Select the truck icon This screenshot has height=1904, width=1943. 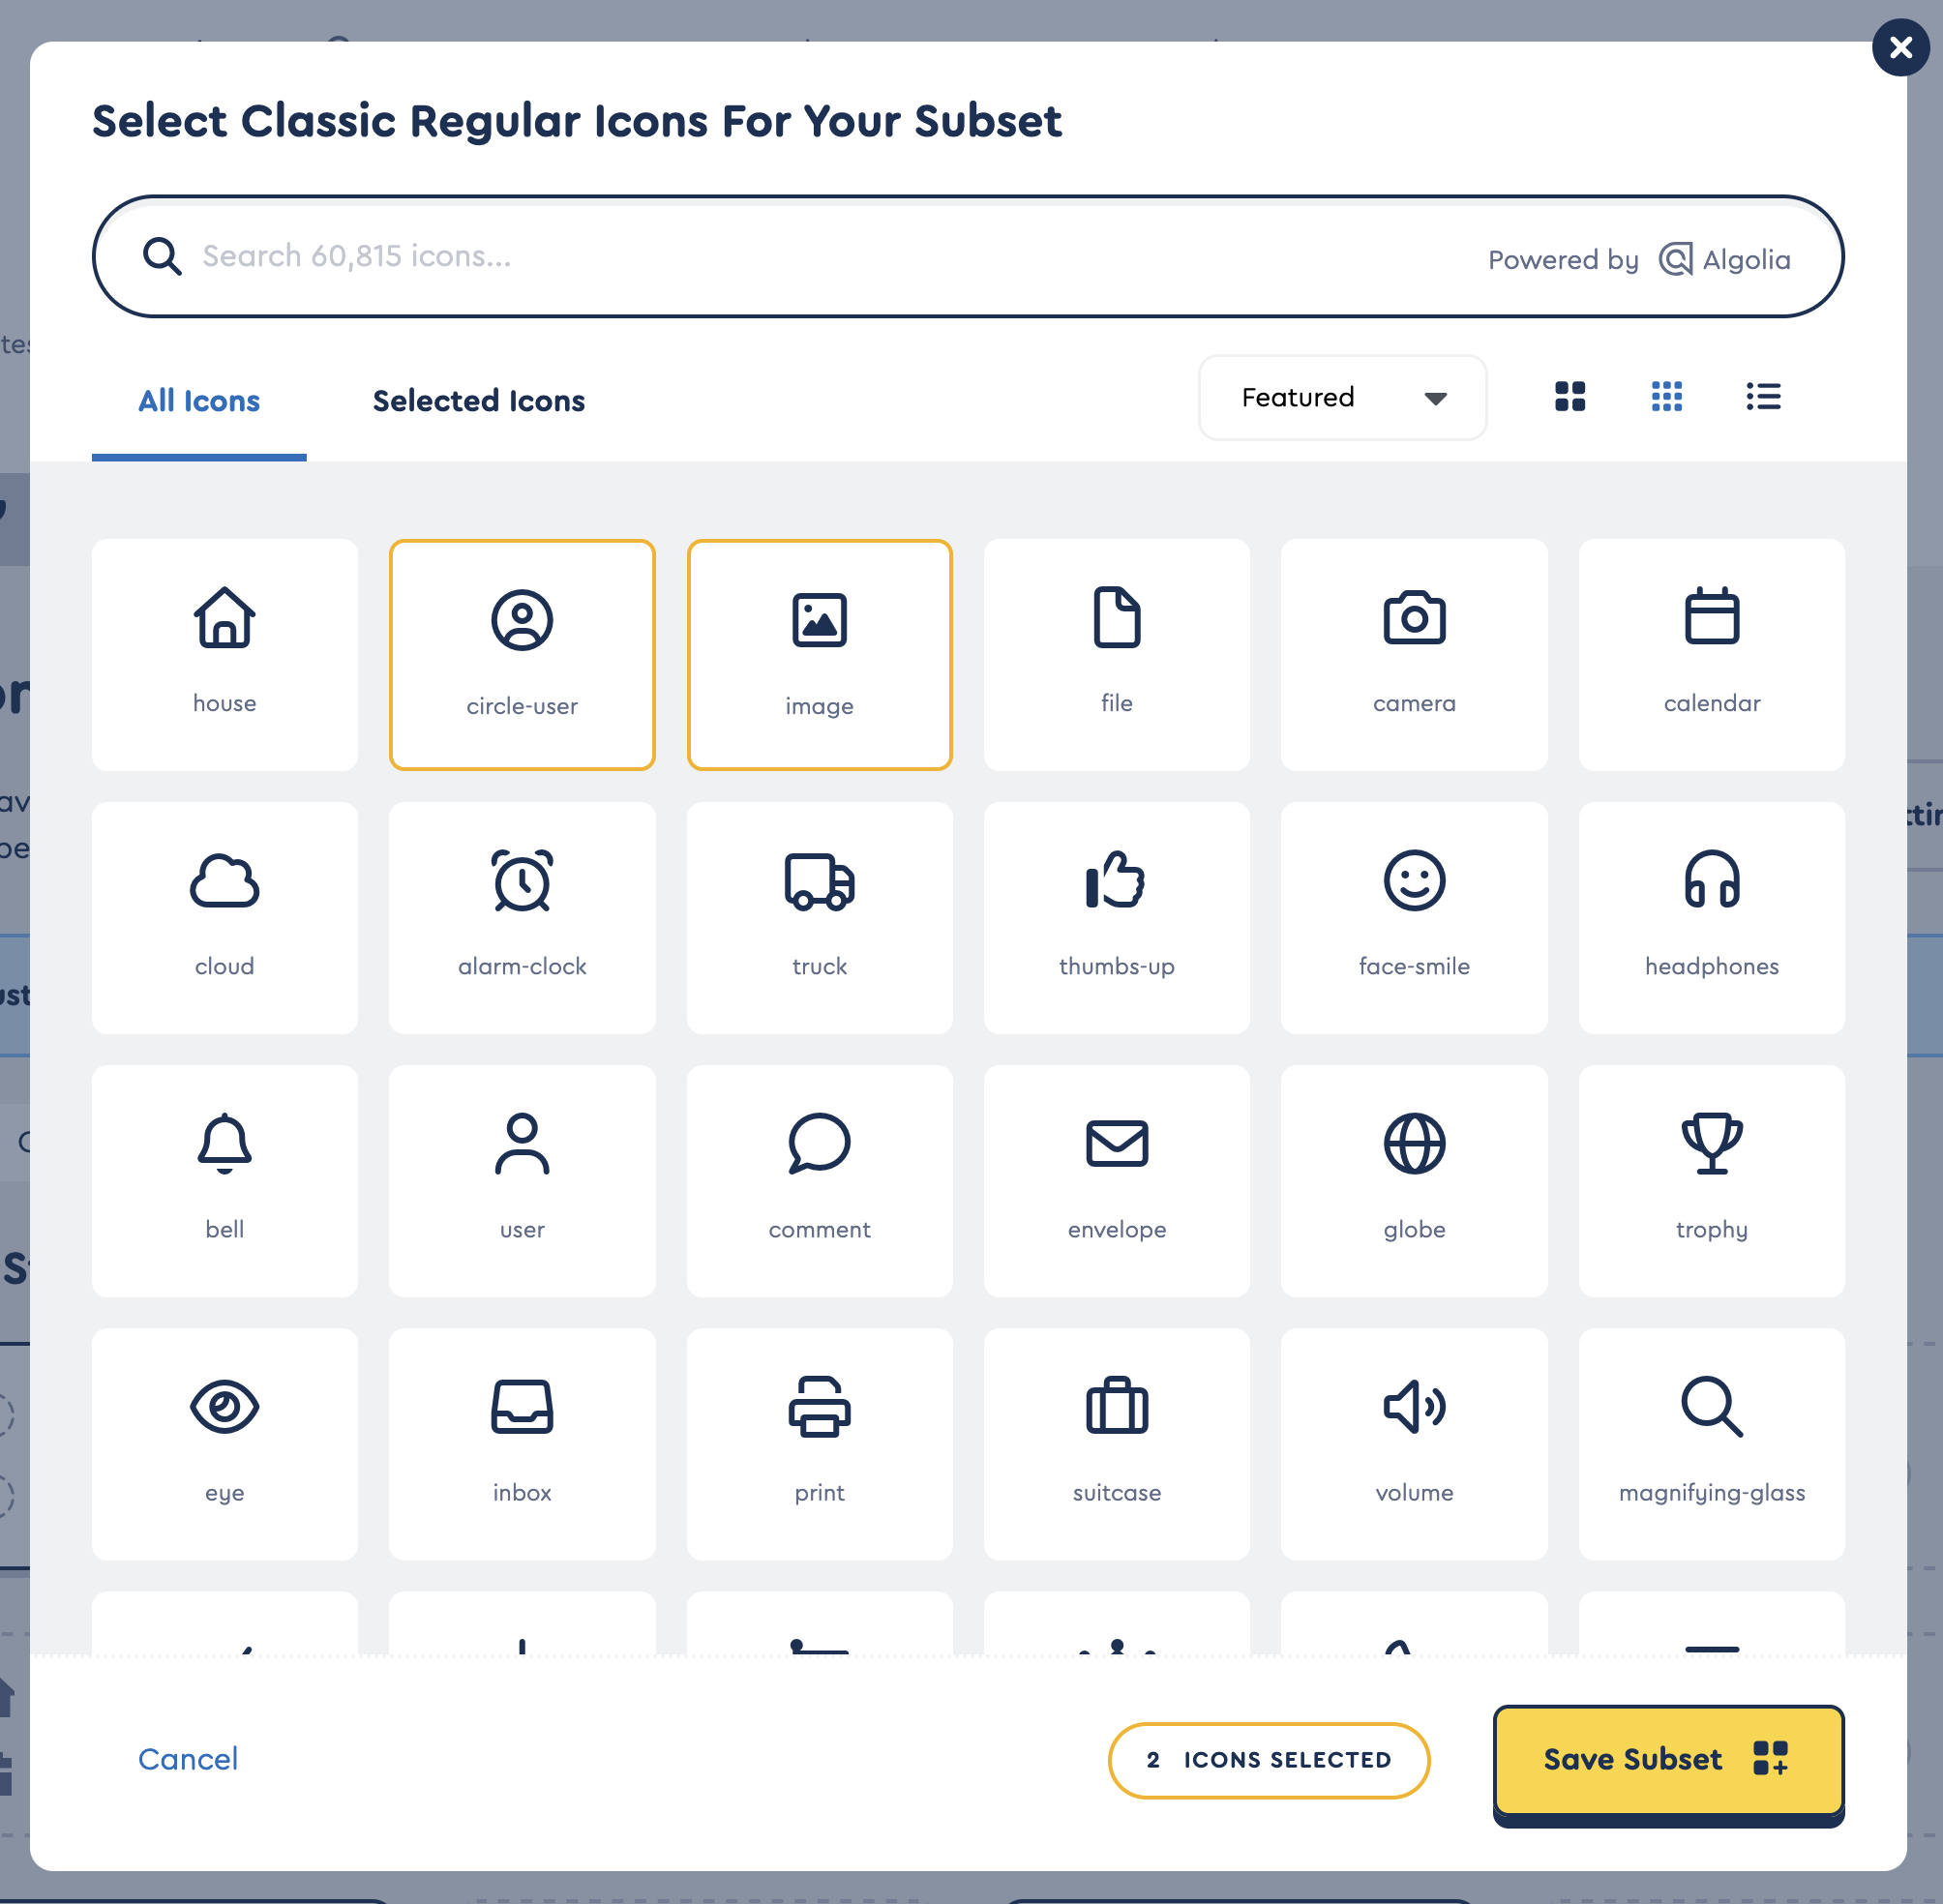(819, 917)
